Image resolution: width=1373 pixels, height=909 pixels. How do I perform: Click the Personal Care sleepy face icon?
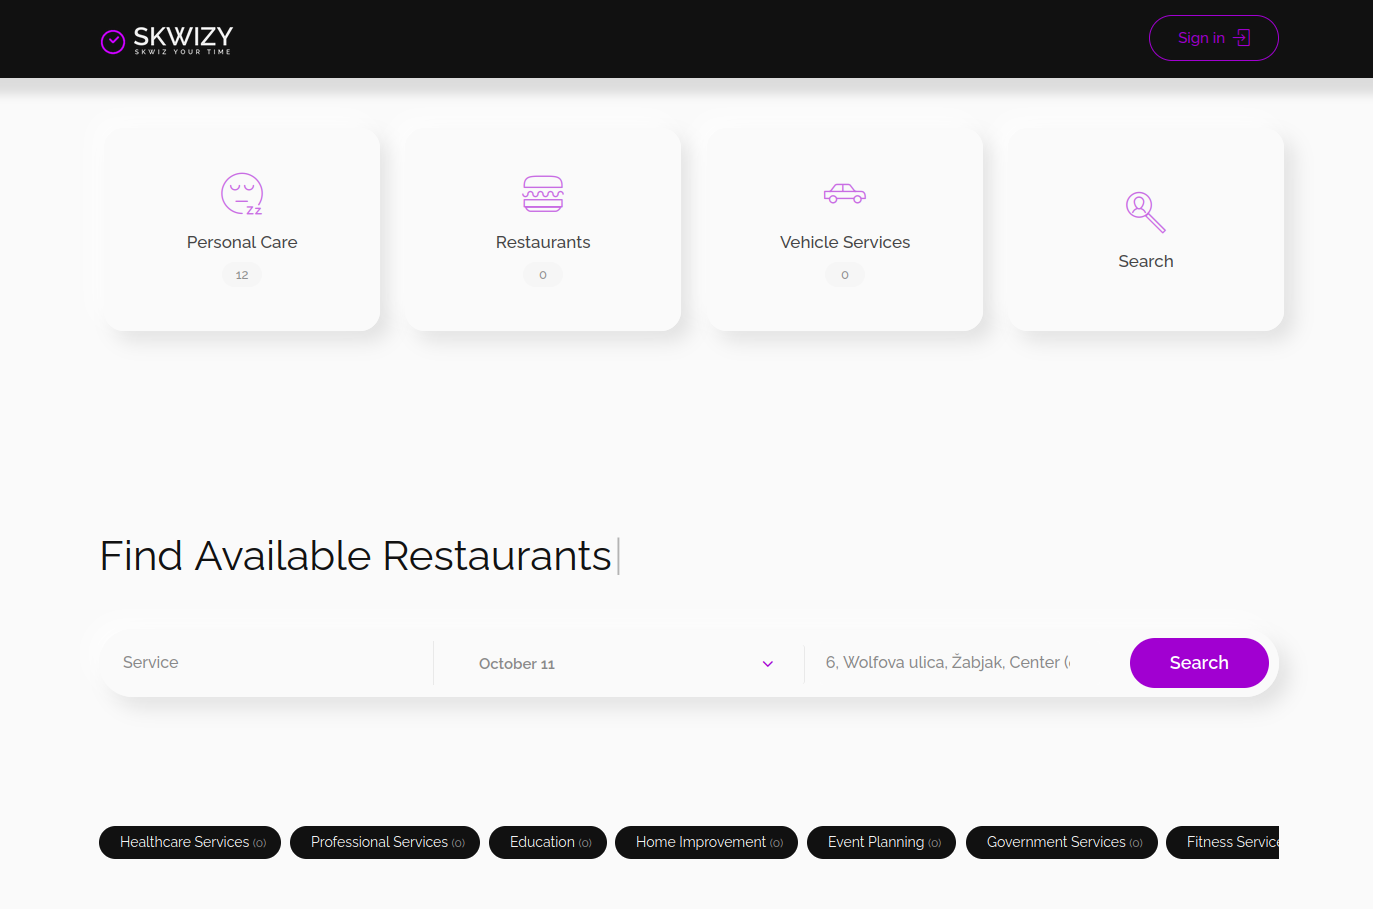click(x=242, y=194)
